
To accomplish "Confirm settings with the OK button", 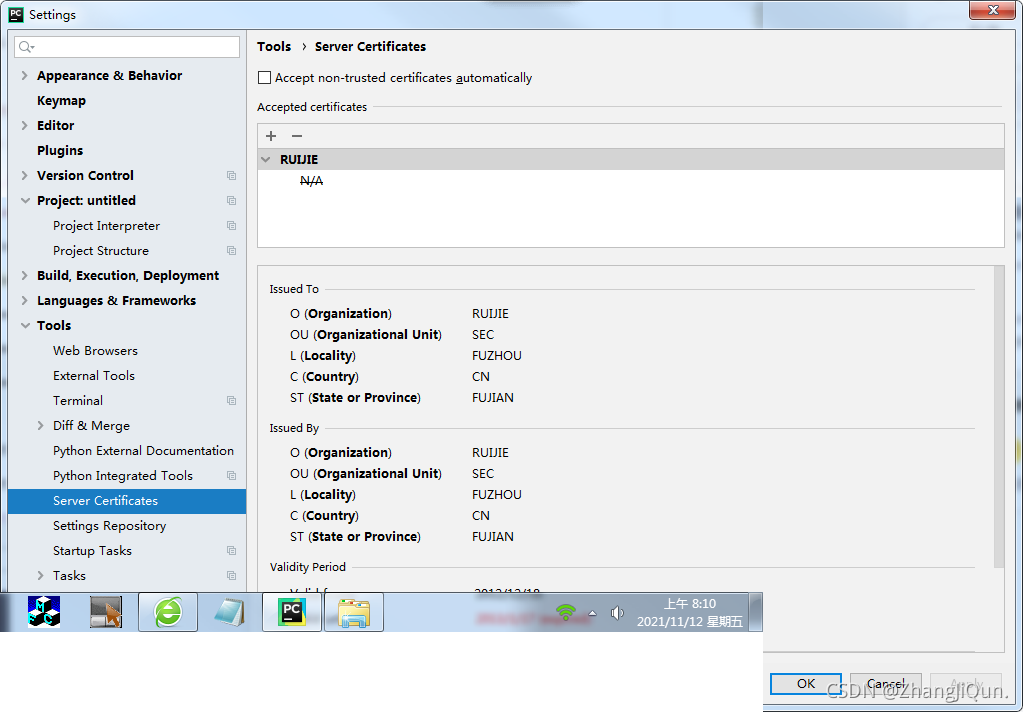I will coord(805,683).
